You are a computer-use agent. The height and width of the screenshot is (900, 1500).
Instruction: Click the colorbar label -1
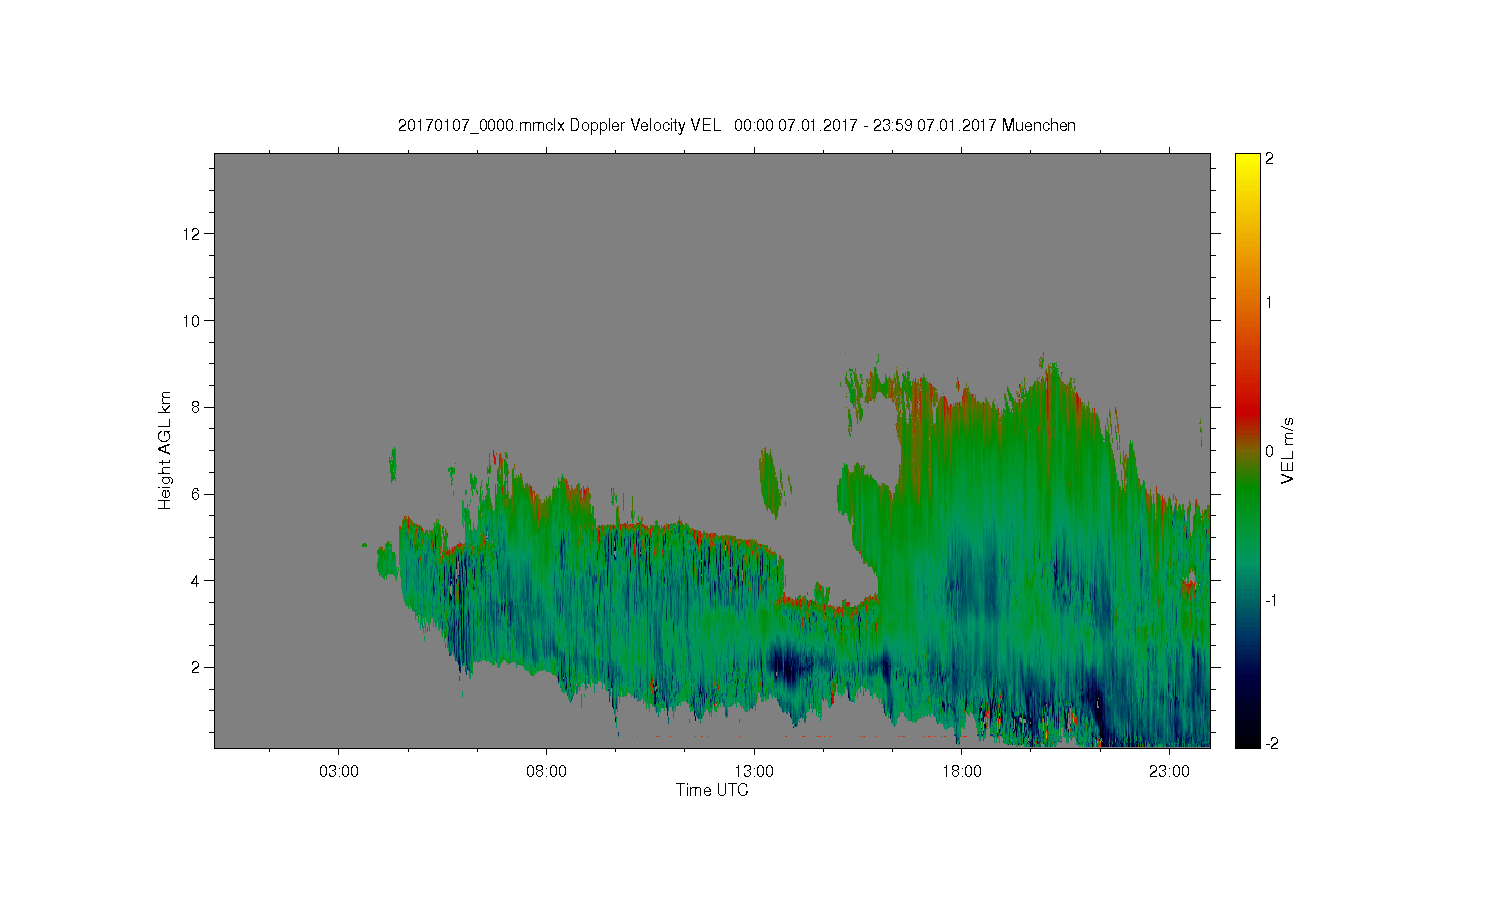pos(1270,600)
